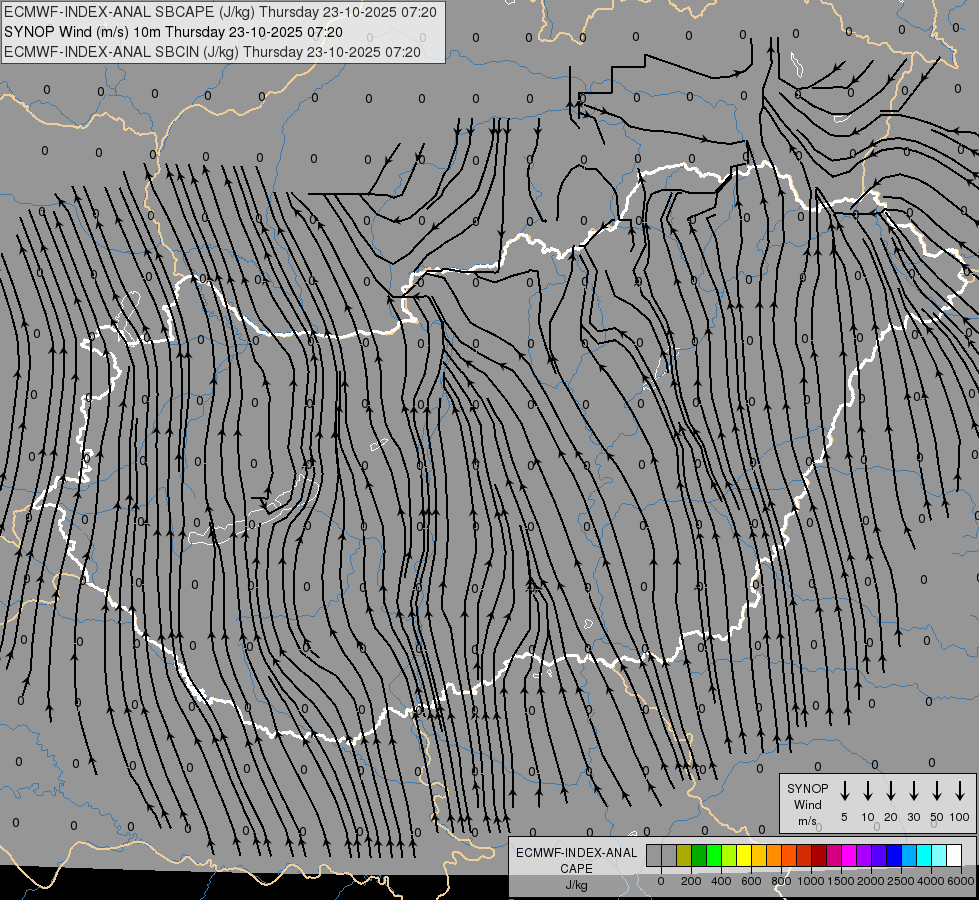Image resolution: width=979 pixels, height=900 pixels.
Task: Click the 800 tick label on CAPE scale
Action: pyautogui.click(x=781, y=881)
